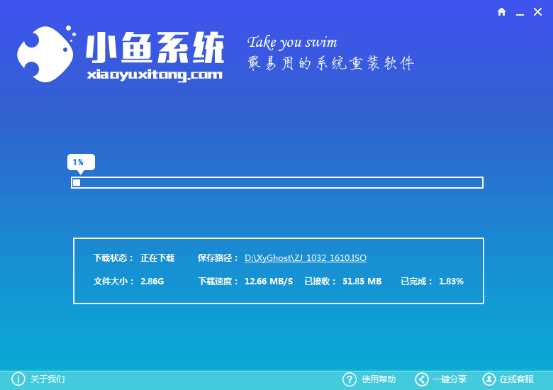Click the 小鱼系统 title text
The height and width of the screenshot is (390, 553).
click(x=155, y=48)
